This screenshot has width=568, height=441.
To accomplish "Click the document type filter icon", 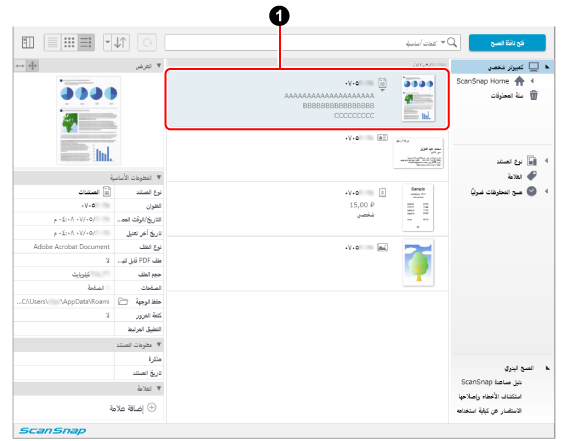I will click(531, 161).
